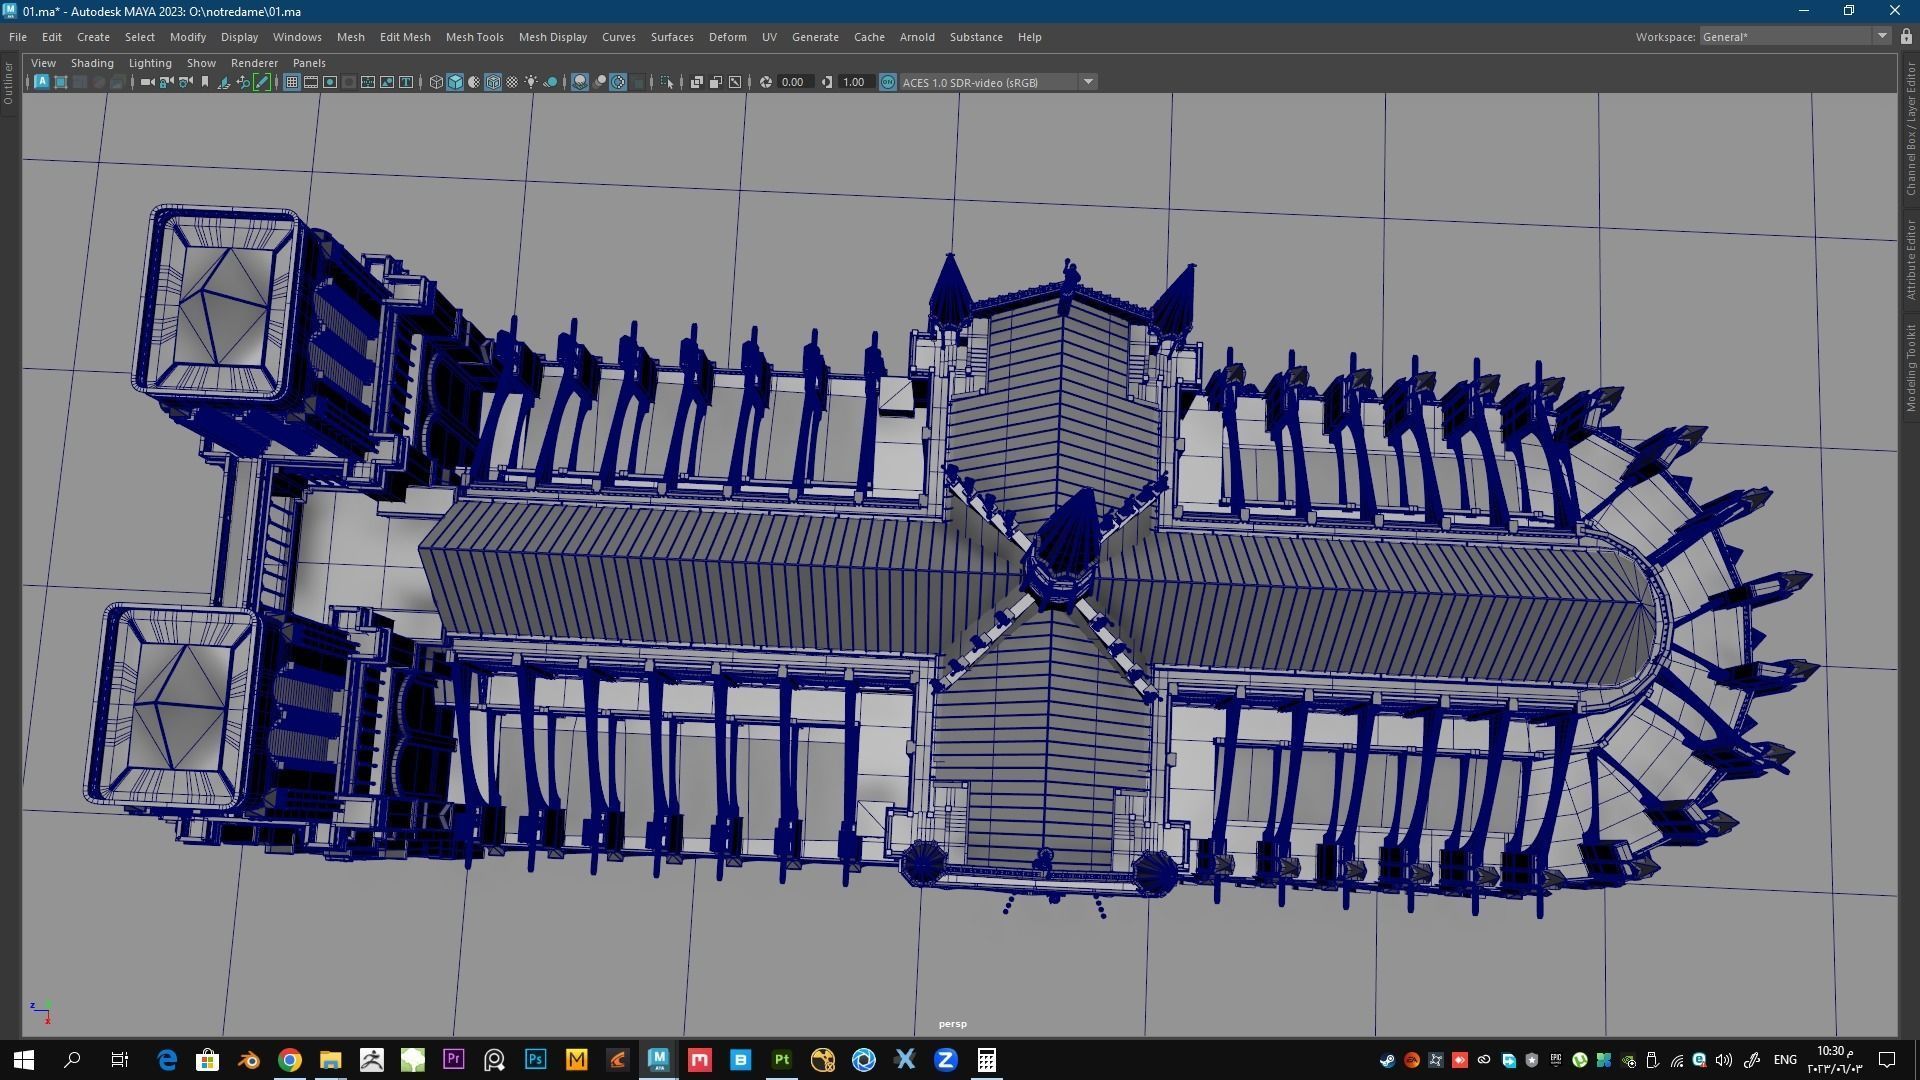The height and width of the screenshot is (1080, 1920).
Task: Open the Workspace General dropdown
Action: (1795, 37)
